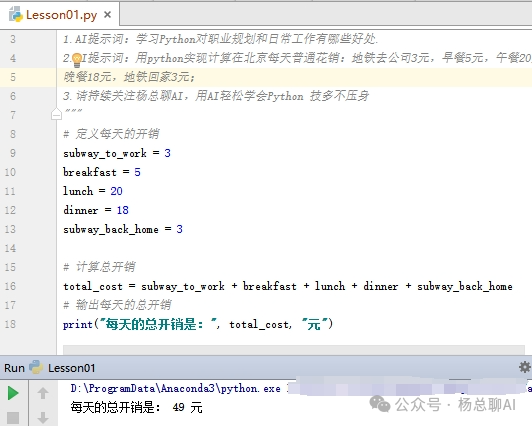The width and height of the screenshot is (532, 426).
Task: Click 'subway_to_work = 3' code line
Action: (x=117, y=153)
